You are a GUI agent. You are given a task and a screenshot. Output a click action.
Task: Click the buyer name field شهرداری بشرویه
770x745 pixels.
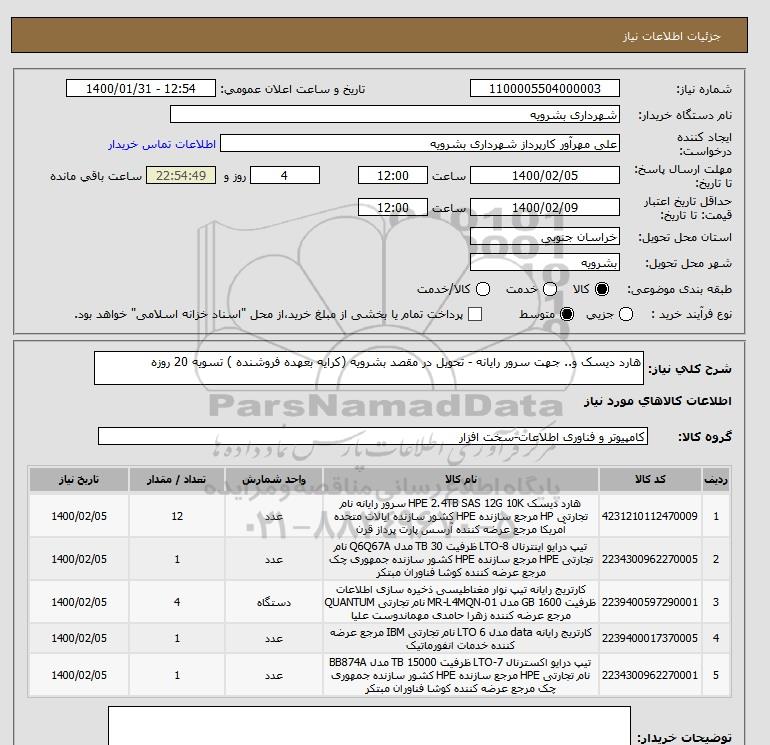(395, 114)
